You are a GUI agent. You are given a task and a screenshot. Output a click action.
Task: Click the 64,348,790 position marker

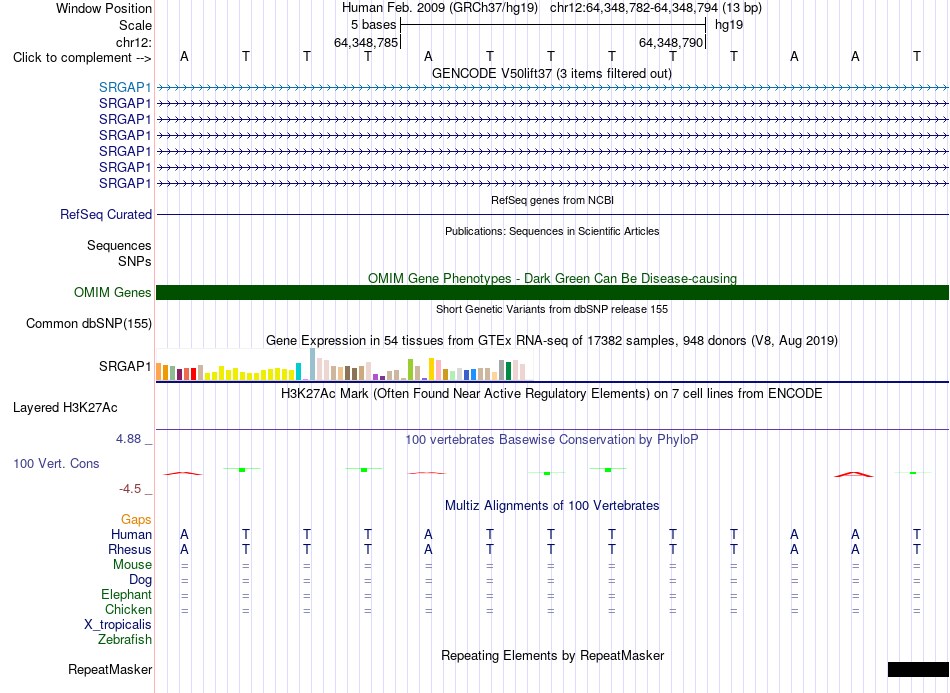[671, 42]
